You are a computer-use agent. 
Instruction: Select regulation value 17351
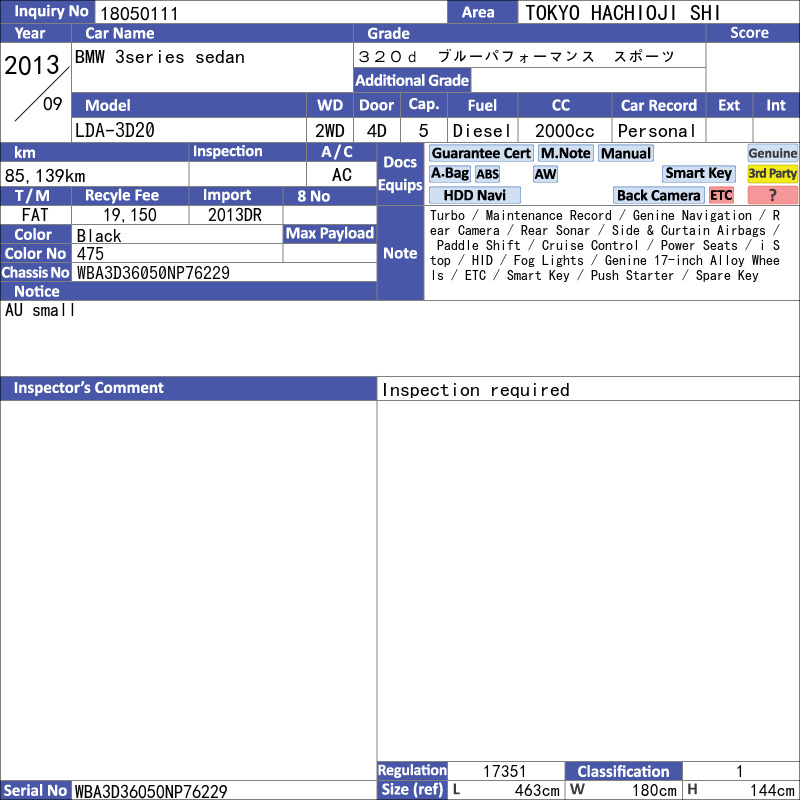pos(504,770)
